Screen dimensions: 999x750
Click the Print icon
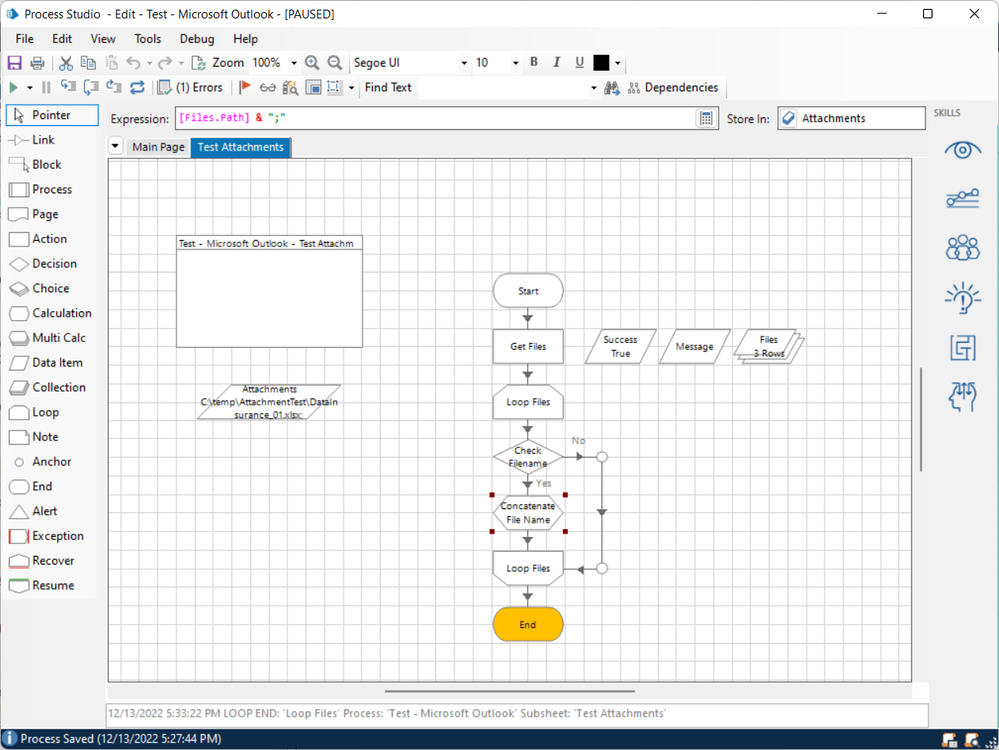[37, 63]
